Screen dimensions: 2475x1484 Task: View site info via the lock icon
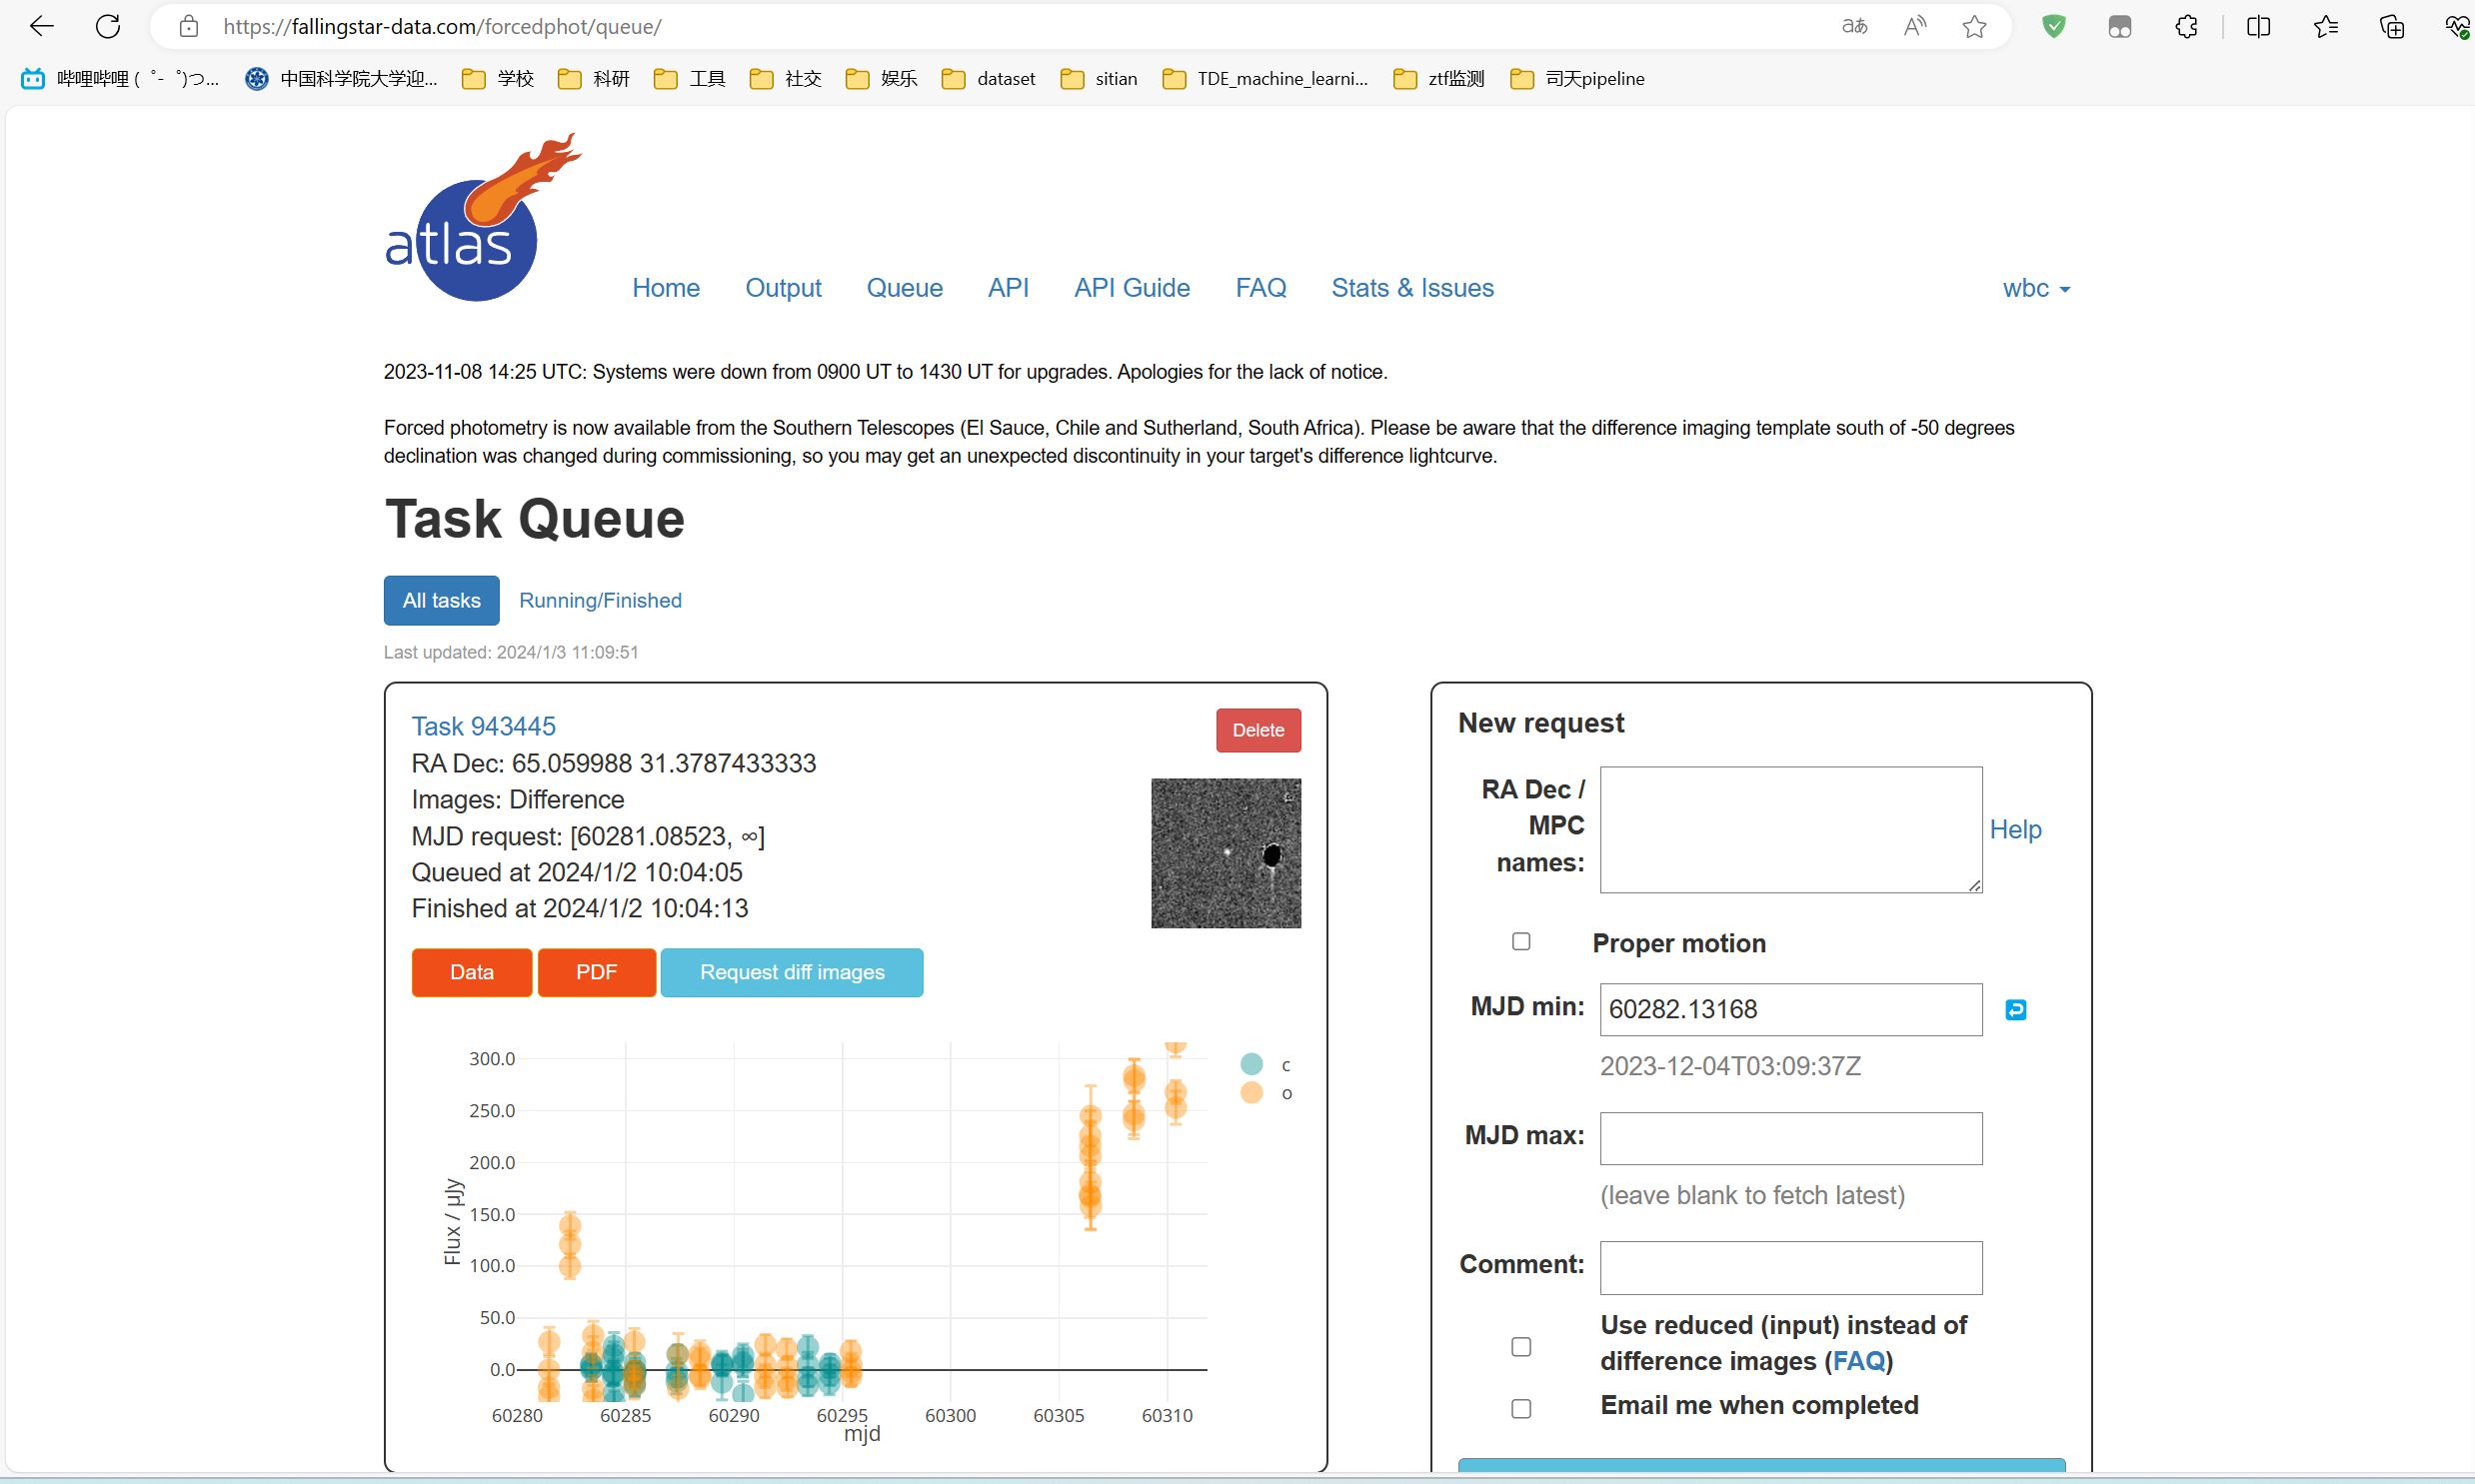pyautogui.click(x=189, y=27)
